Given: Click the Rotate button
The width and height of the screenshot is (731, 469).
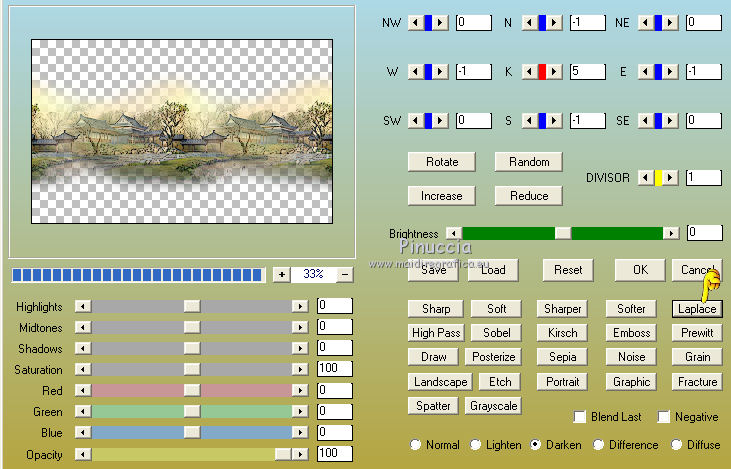Looking at the screenshot, I should [x=442, y=162].
